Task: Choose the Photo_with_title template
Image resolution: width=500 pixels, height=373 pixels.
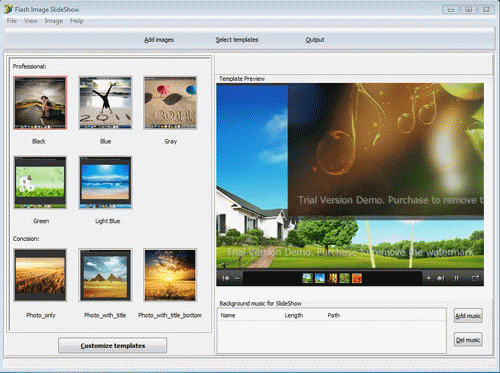Action: pos(105,275)
